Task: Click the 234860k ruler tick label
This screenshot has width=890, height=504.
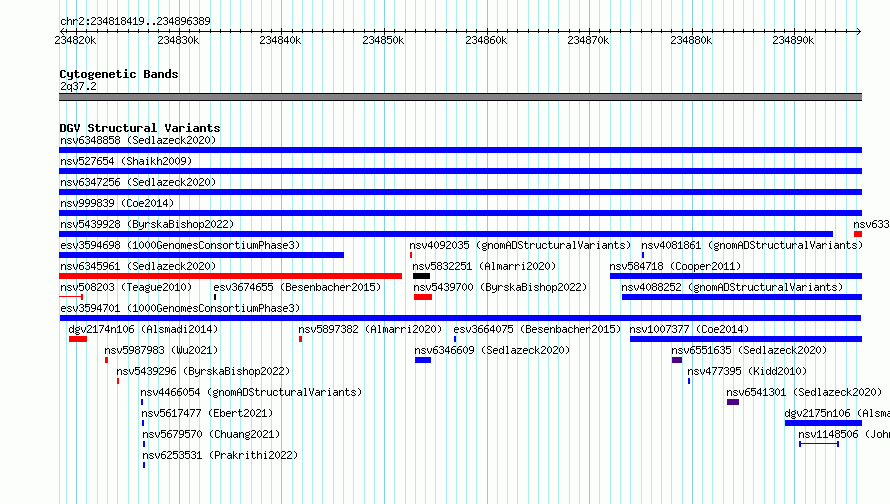Action: point(486,40)
